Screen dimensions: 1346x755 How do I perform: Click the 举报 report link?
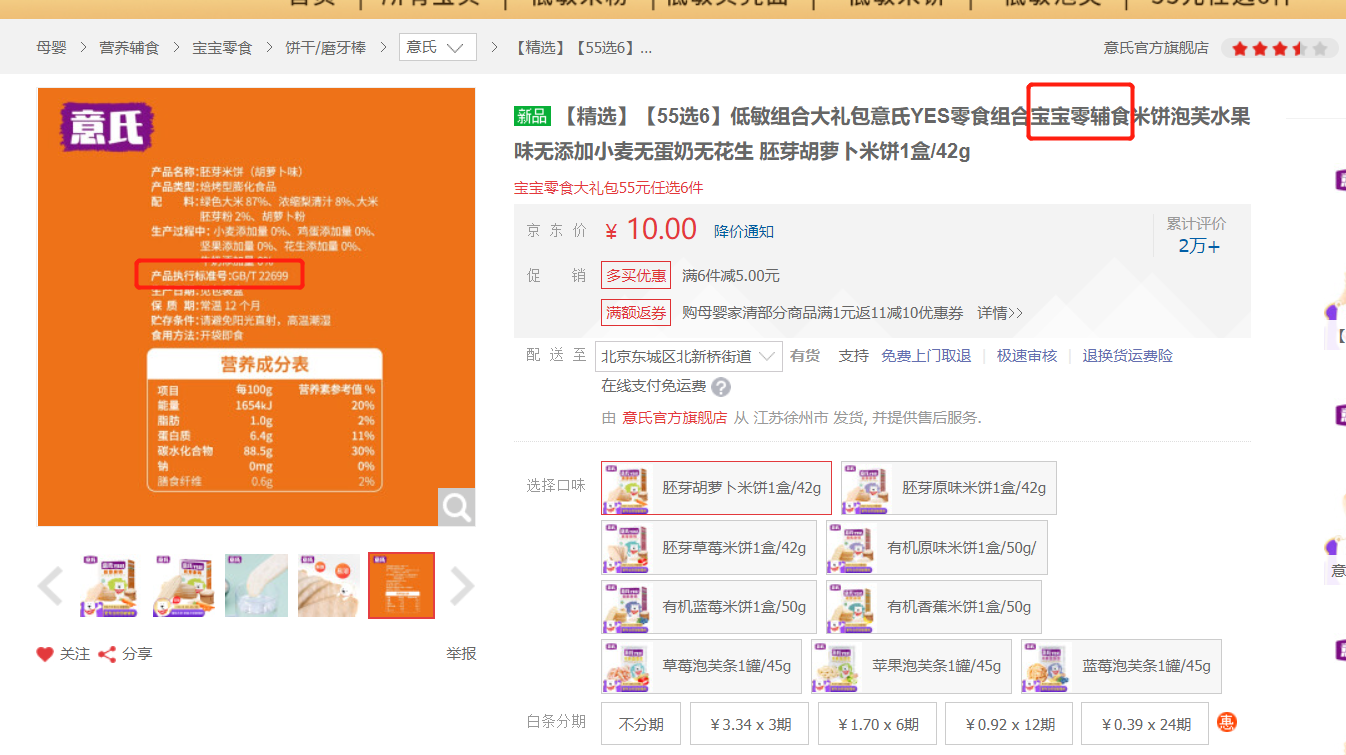[x=461, y=654]
